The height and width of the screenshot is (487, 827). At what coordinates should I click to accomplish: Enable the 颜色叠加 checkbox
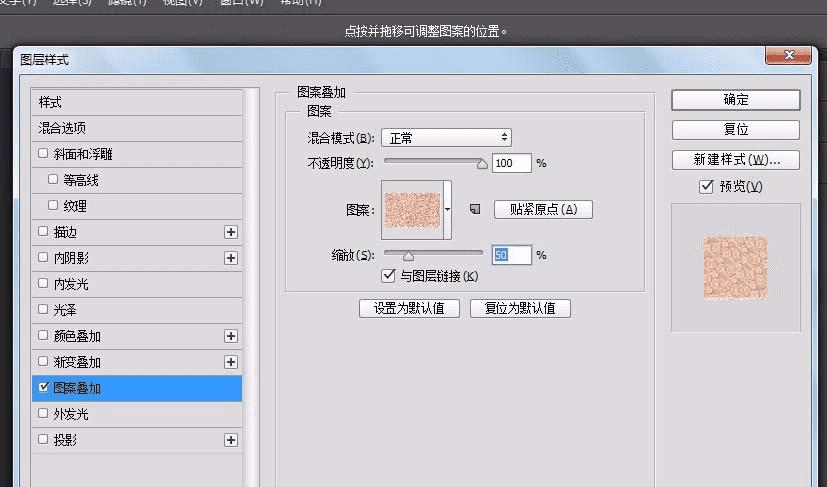43,335
